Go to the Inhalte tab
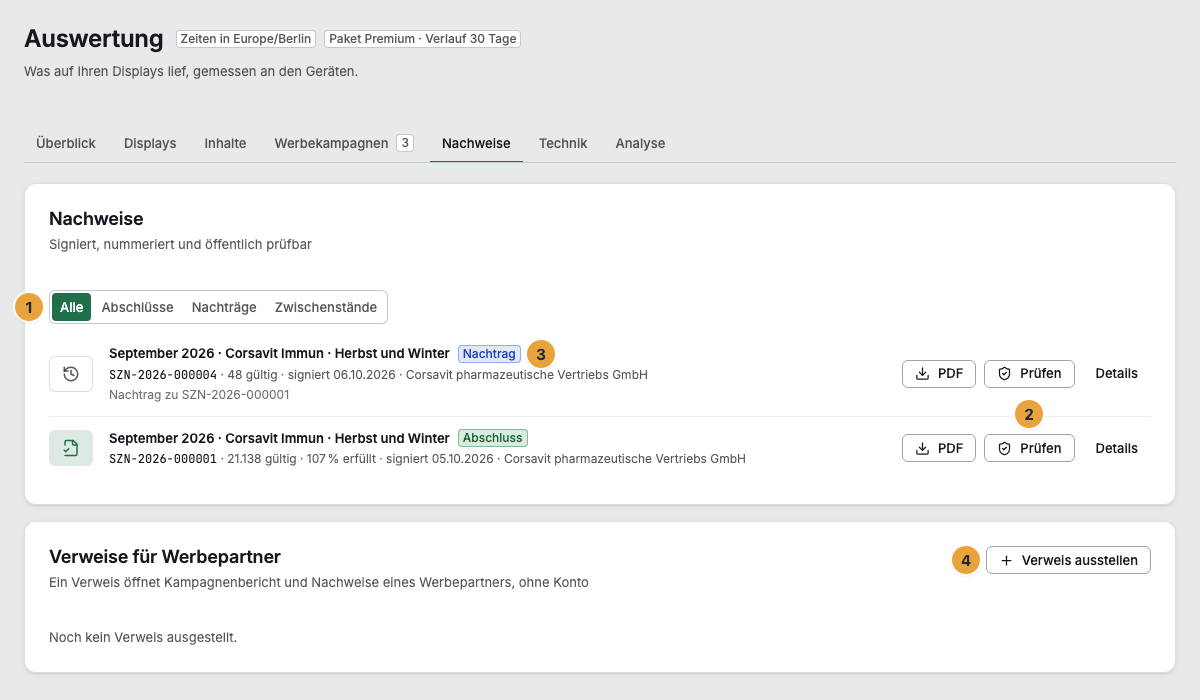 click(225, 143)
